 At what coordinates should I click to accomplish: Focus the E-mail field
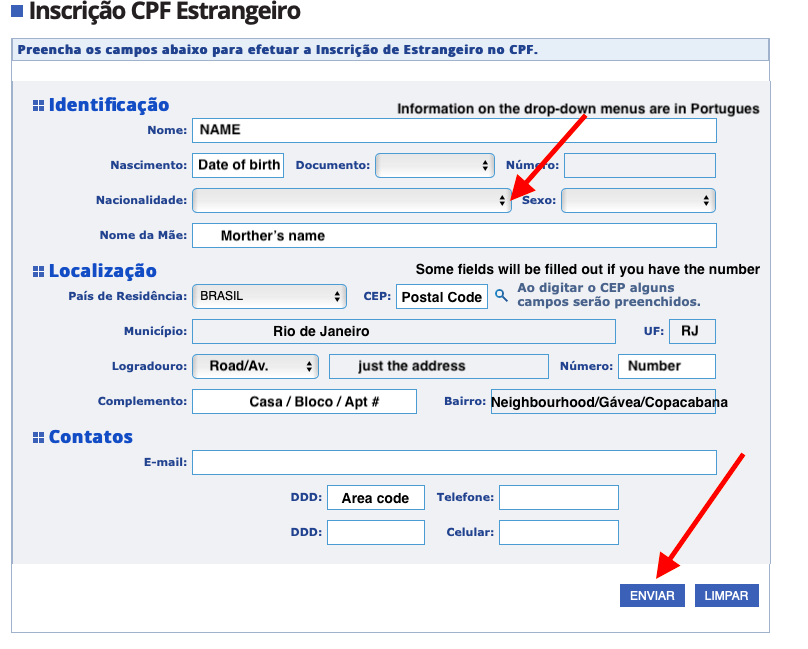[454, 462]
